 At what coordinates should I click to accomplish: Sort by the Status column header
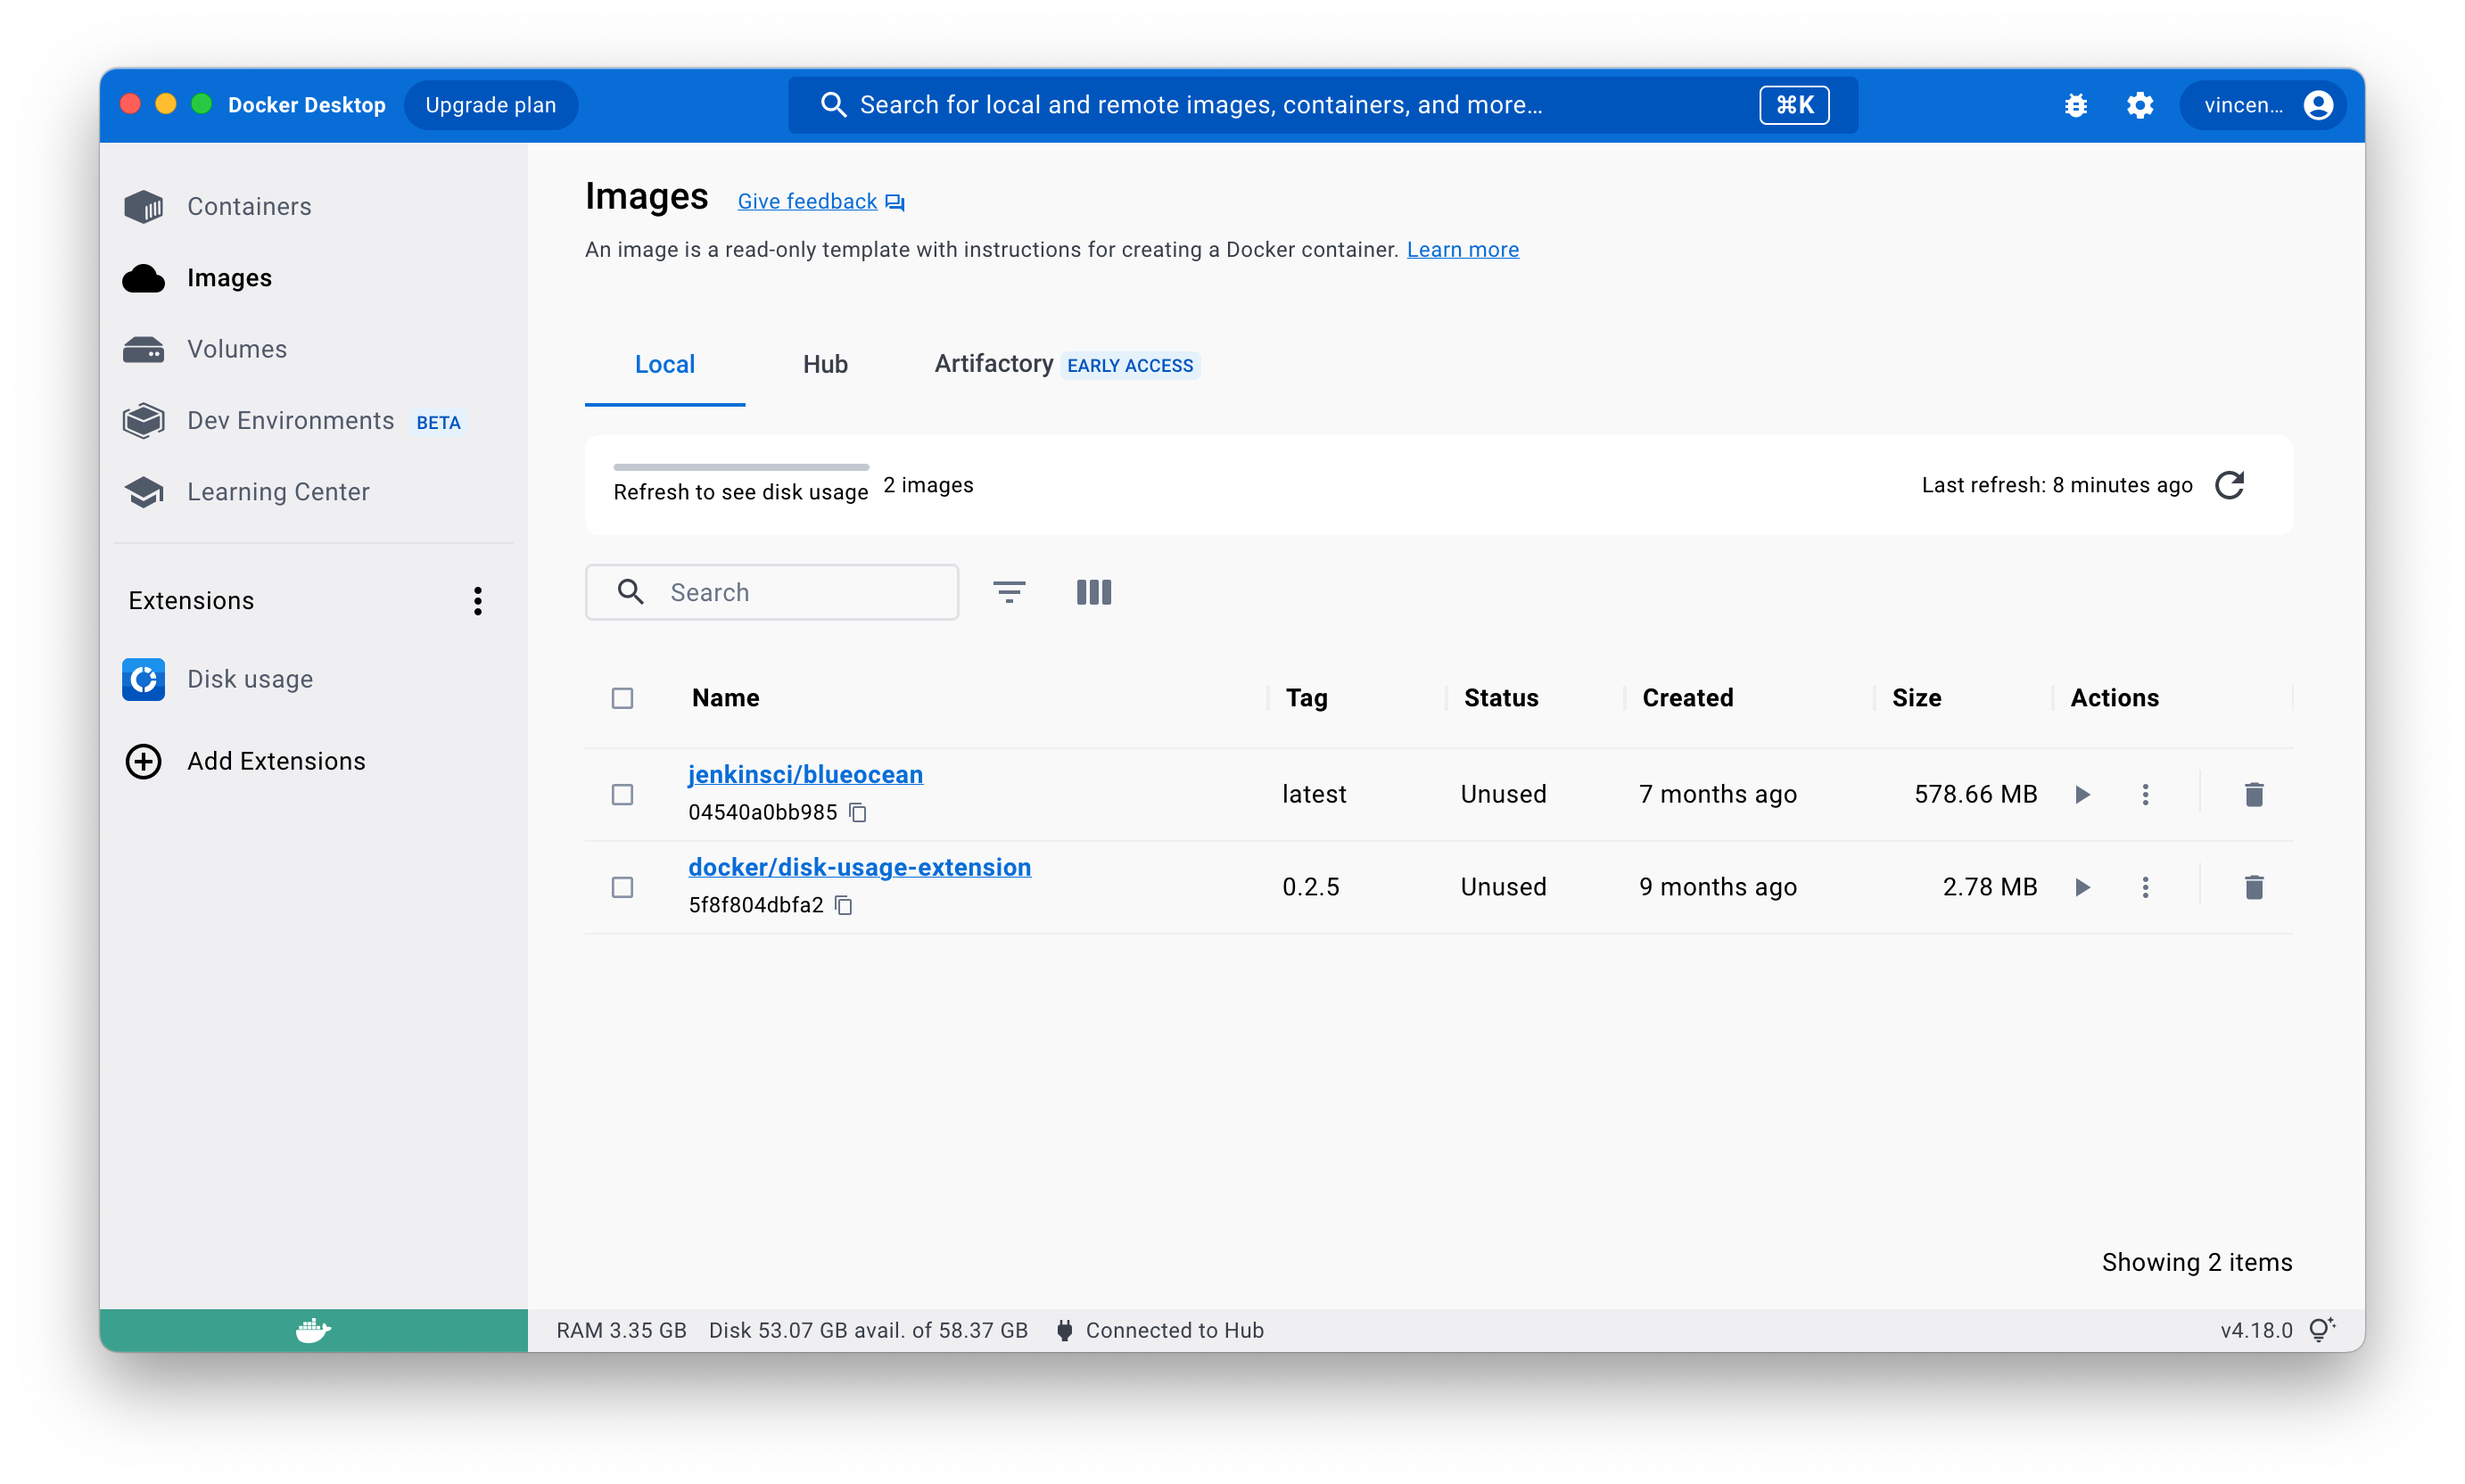1501,698
